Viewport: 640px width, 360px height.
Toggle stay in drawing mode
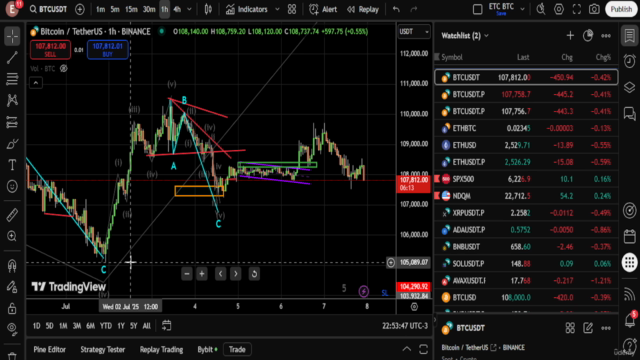(x=12, y=287)
